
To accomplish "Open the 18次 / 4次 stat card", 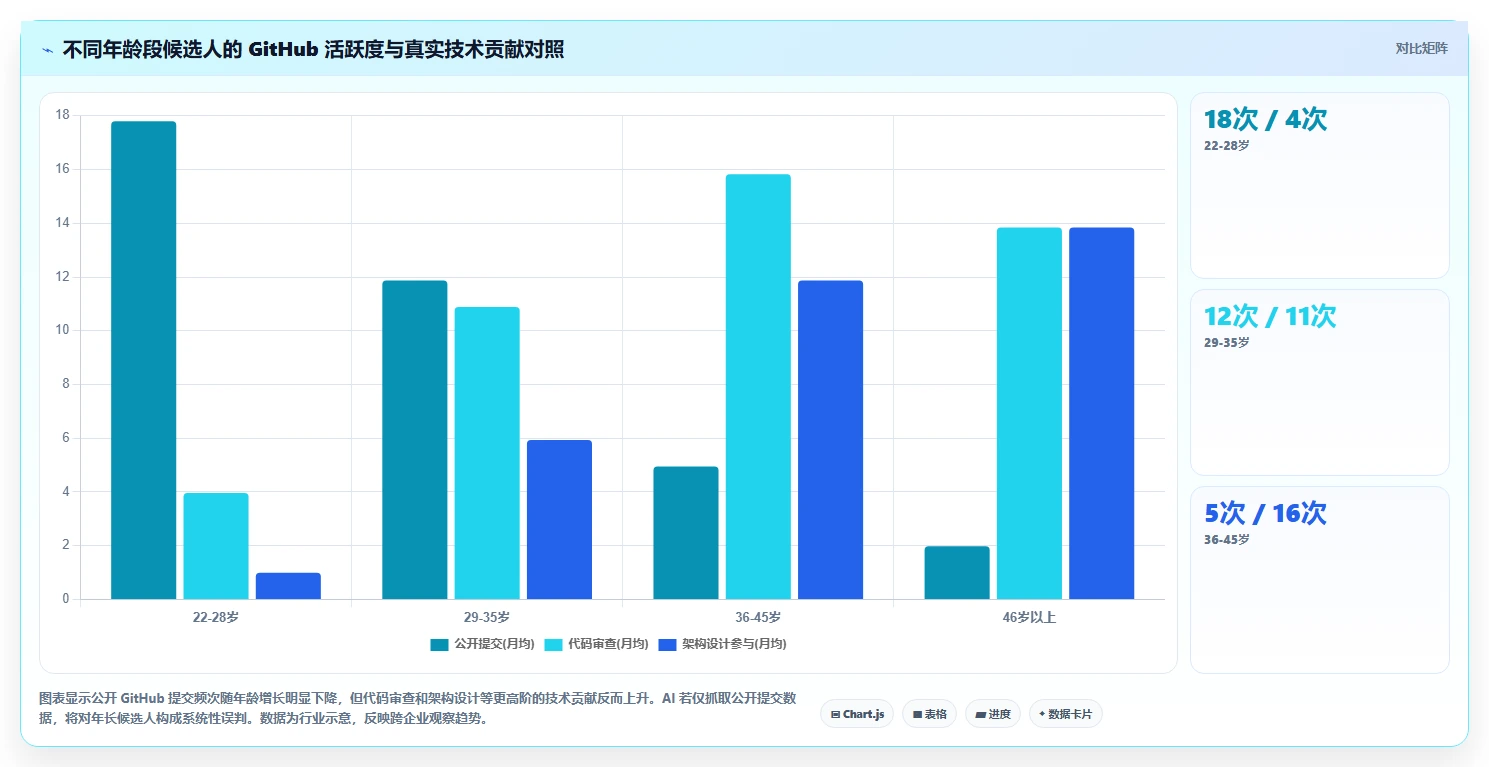I will (1319, 185).
